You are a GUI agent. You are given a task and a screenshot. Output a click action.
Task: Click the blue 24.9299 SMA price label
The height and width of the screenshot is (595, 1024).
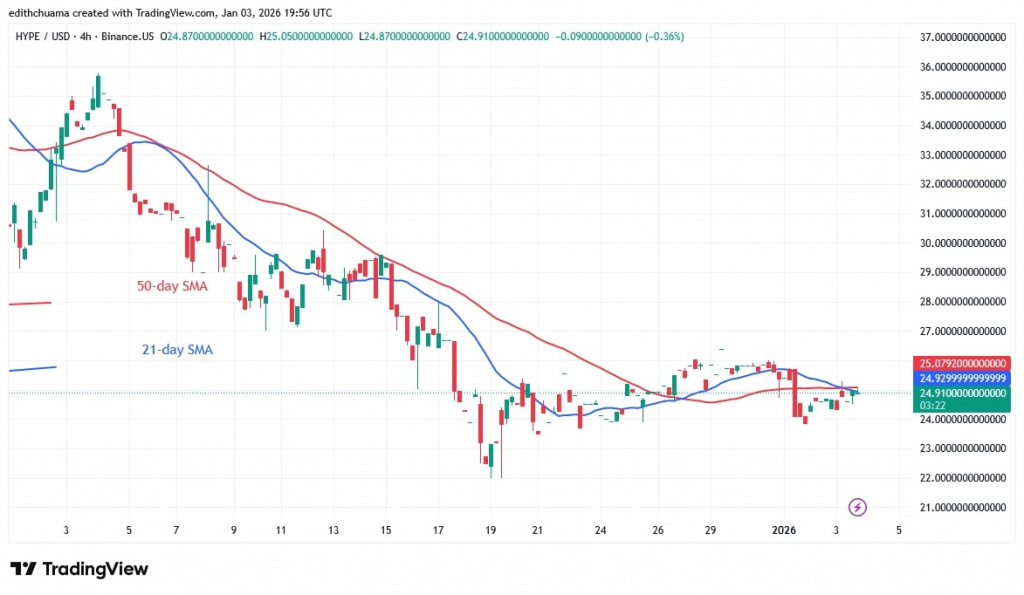tap(962, 378)
